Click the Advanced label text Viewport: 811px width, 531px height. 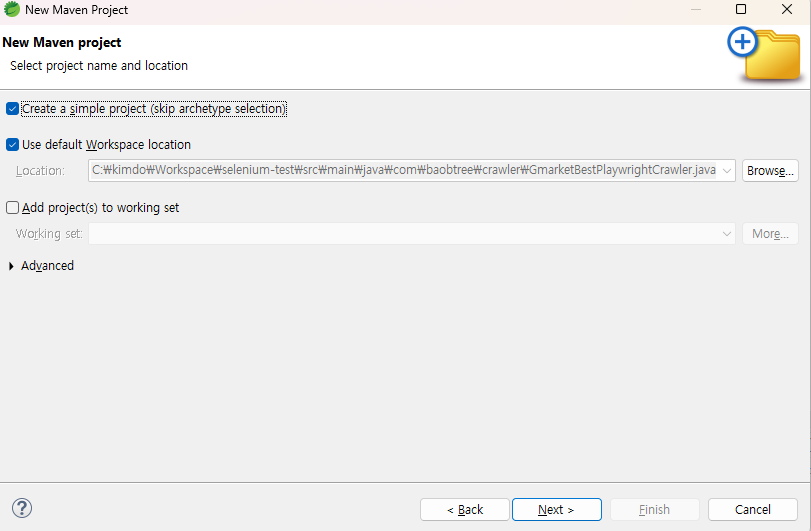click(x=47, y=266)
